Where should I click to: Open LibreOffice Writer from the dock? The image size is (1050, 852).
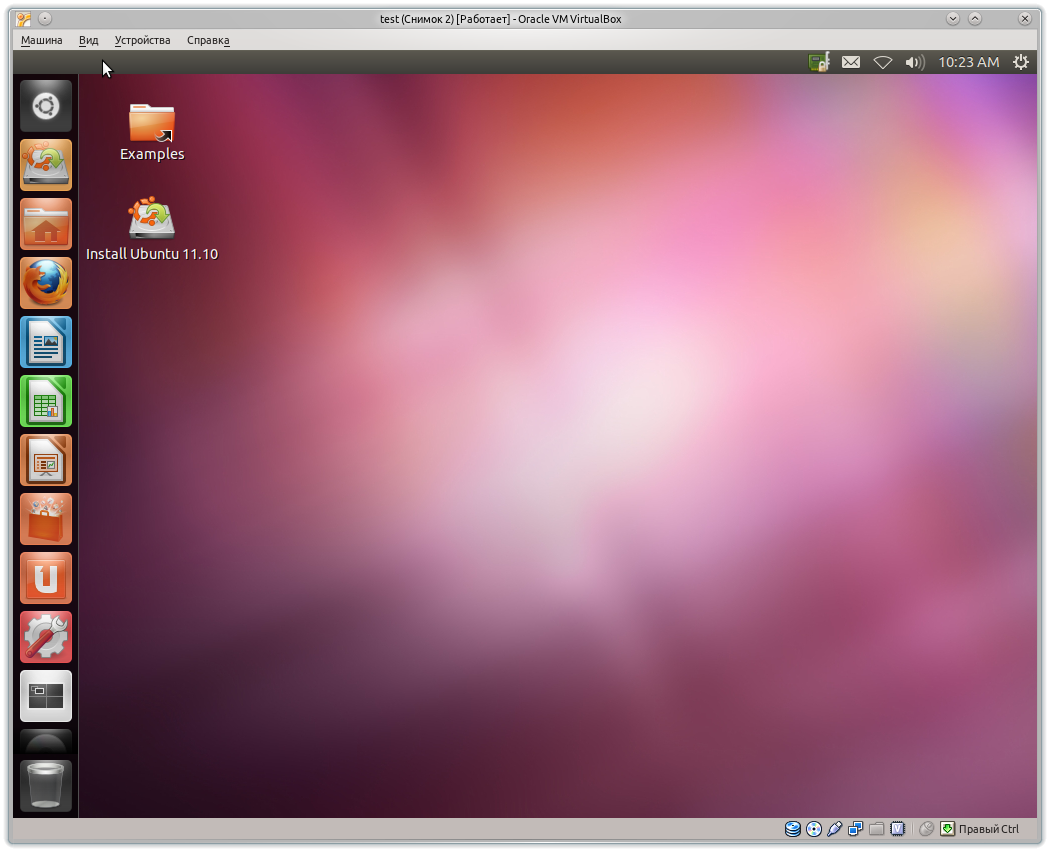pos(46,342)
